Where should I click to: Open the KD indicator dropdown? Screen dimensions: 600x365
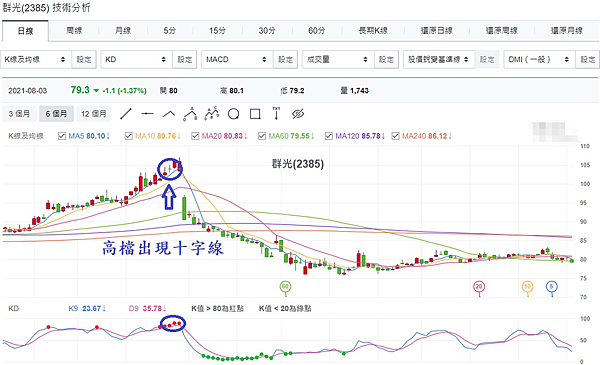[136, 59]
